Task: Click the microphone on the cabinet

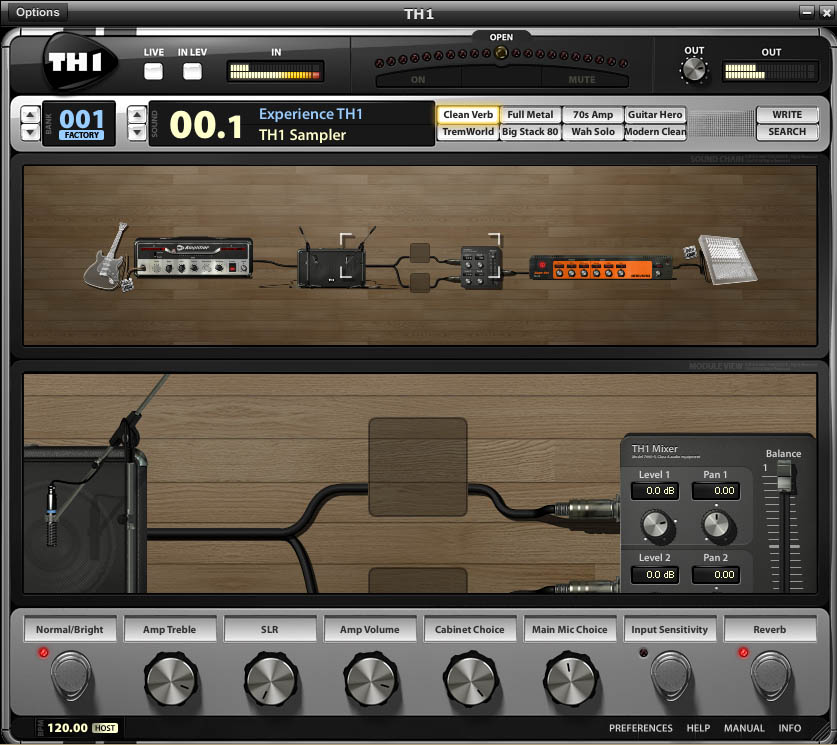Action: click(51, 514)
